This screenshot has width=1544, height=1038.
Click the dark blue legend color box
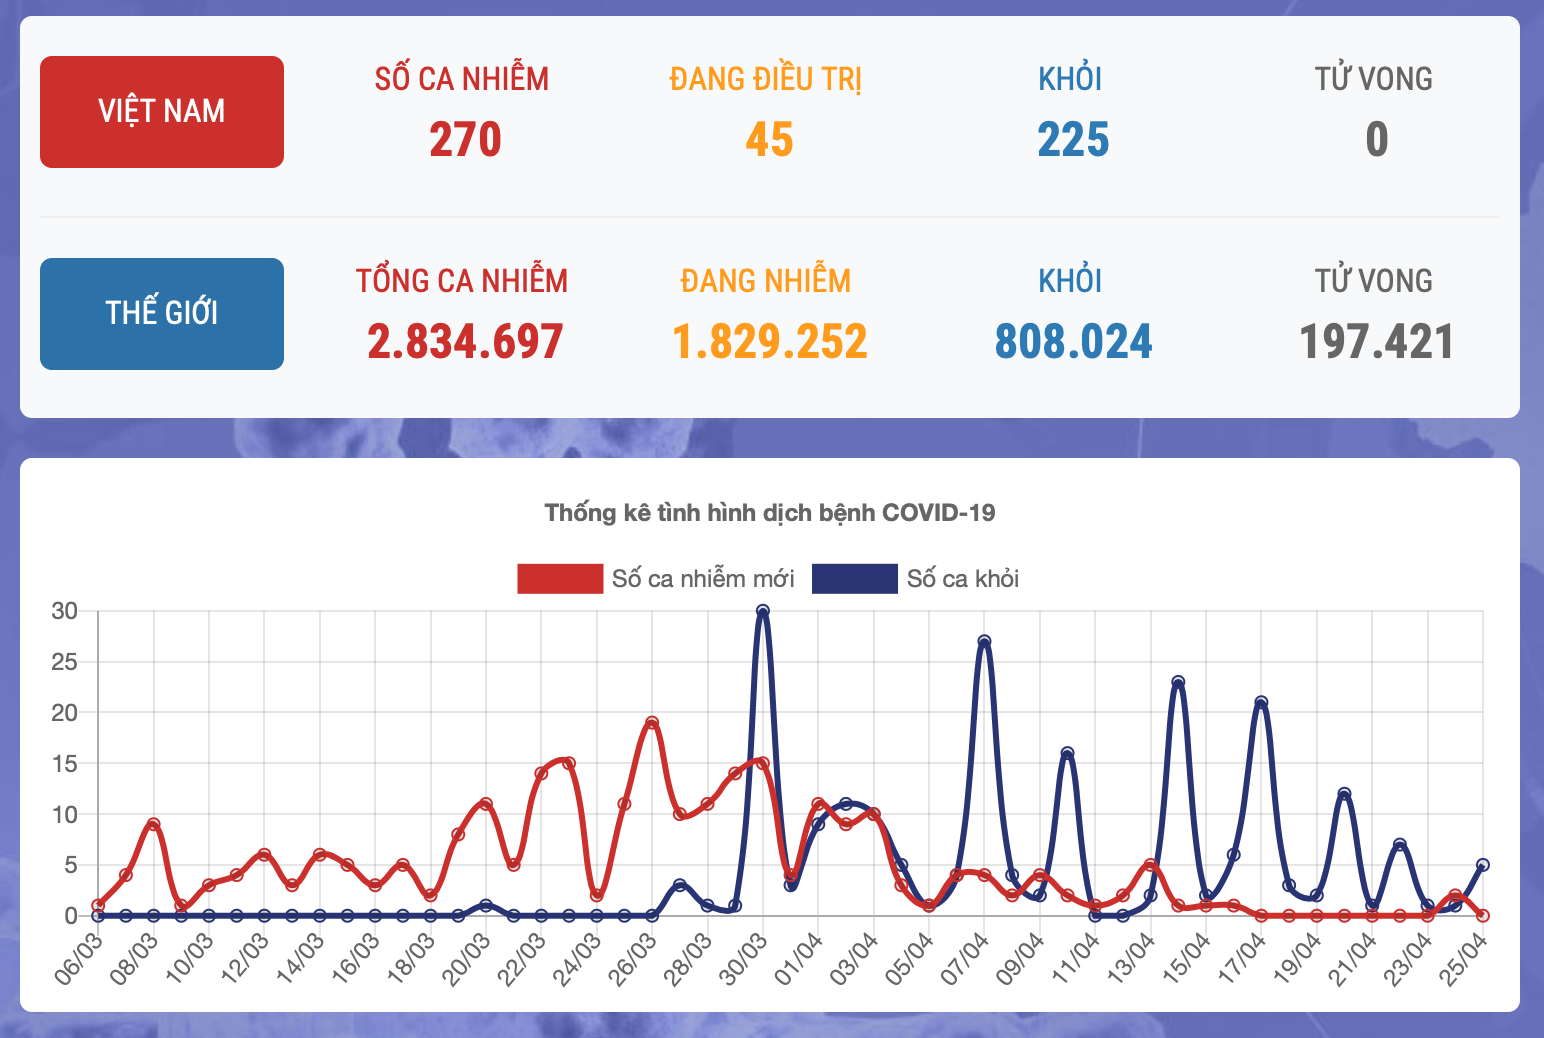pyautogui.click(x=854, y=579)
